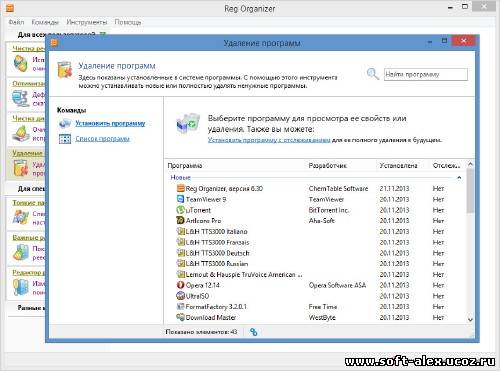Click the uninstall programs icon in main sidebar

(21, 168)
